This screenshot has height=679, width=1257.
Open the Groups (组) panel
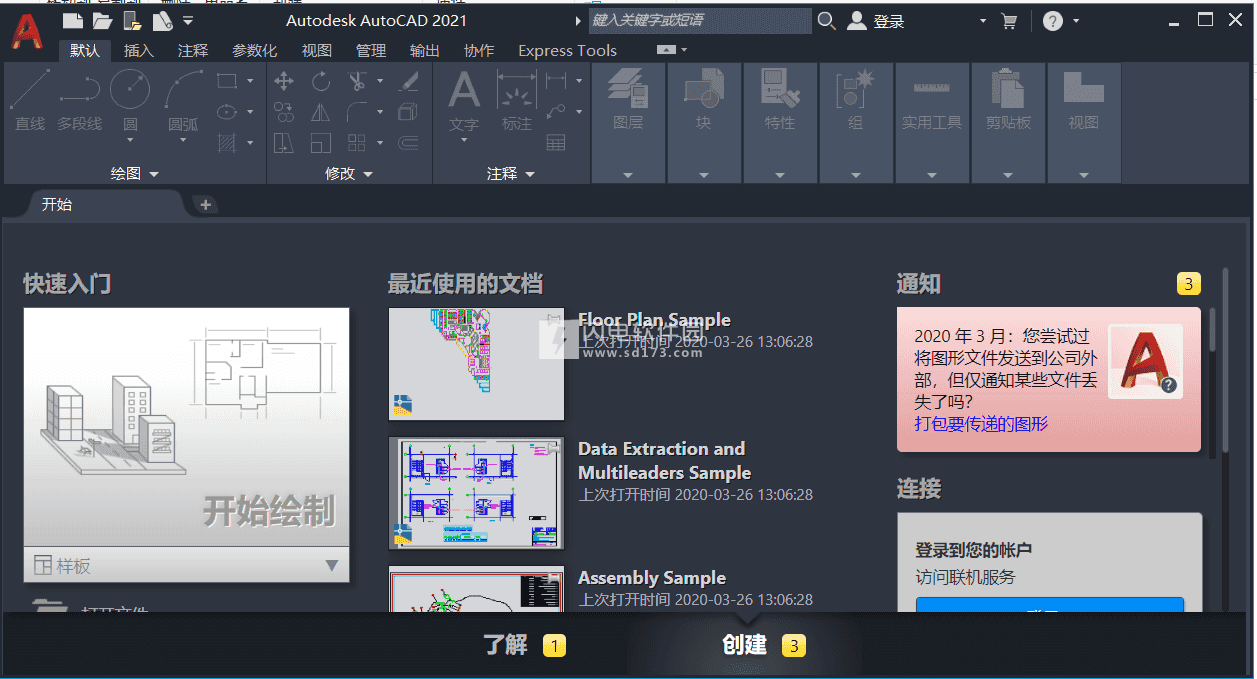(856, 123)
